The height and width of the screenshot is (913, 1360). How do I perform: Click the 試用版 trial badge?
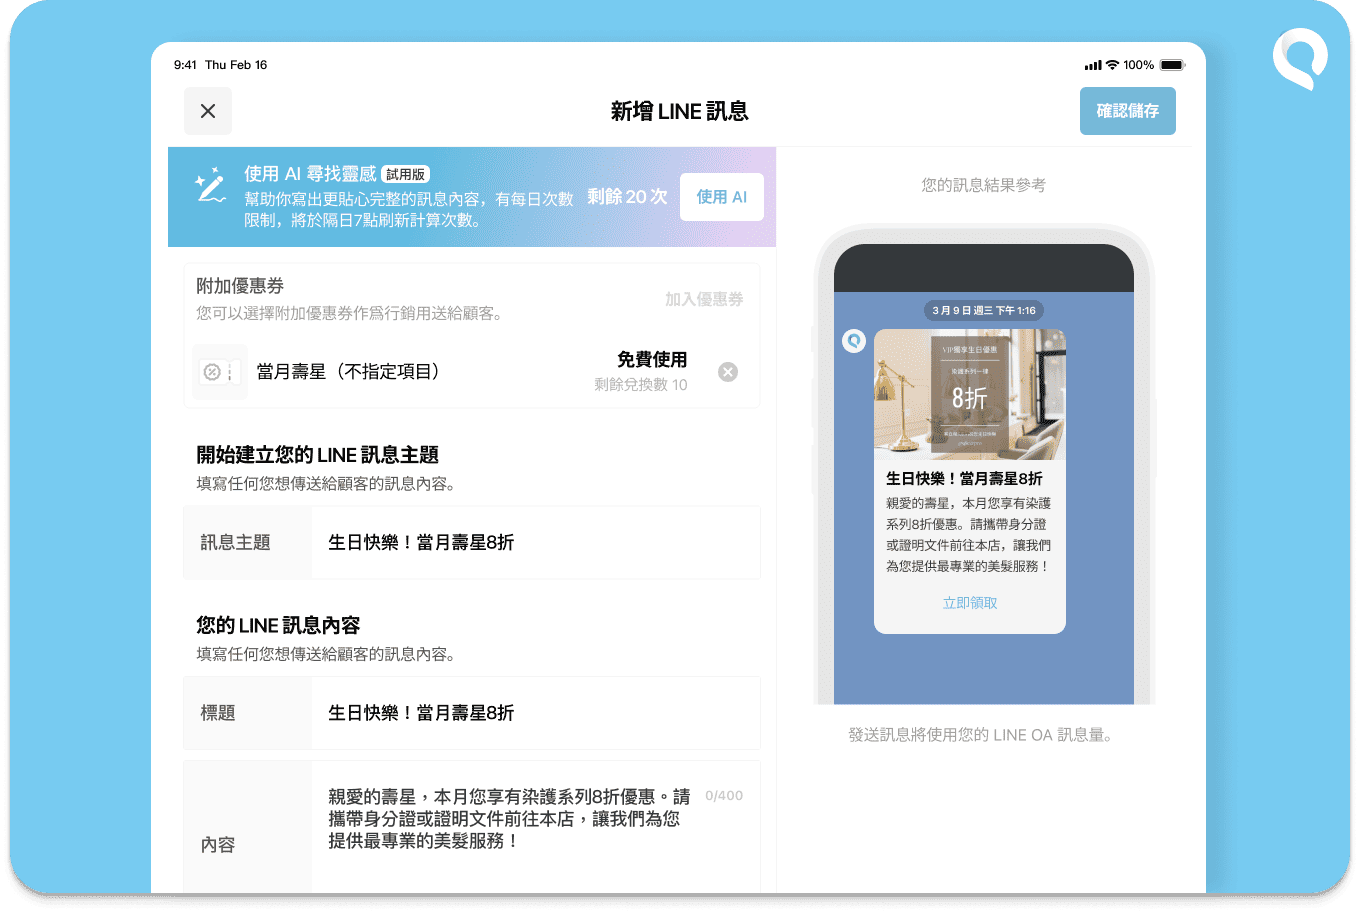coord(406,174)
